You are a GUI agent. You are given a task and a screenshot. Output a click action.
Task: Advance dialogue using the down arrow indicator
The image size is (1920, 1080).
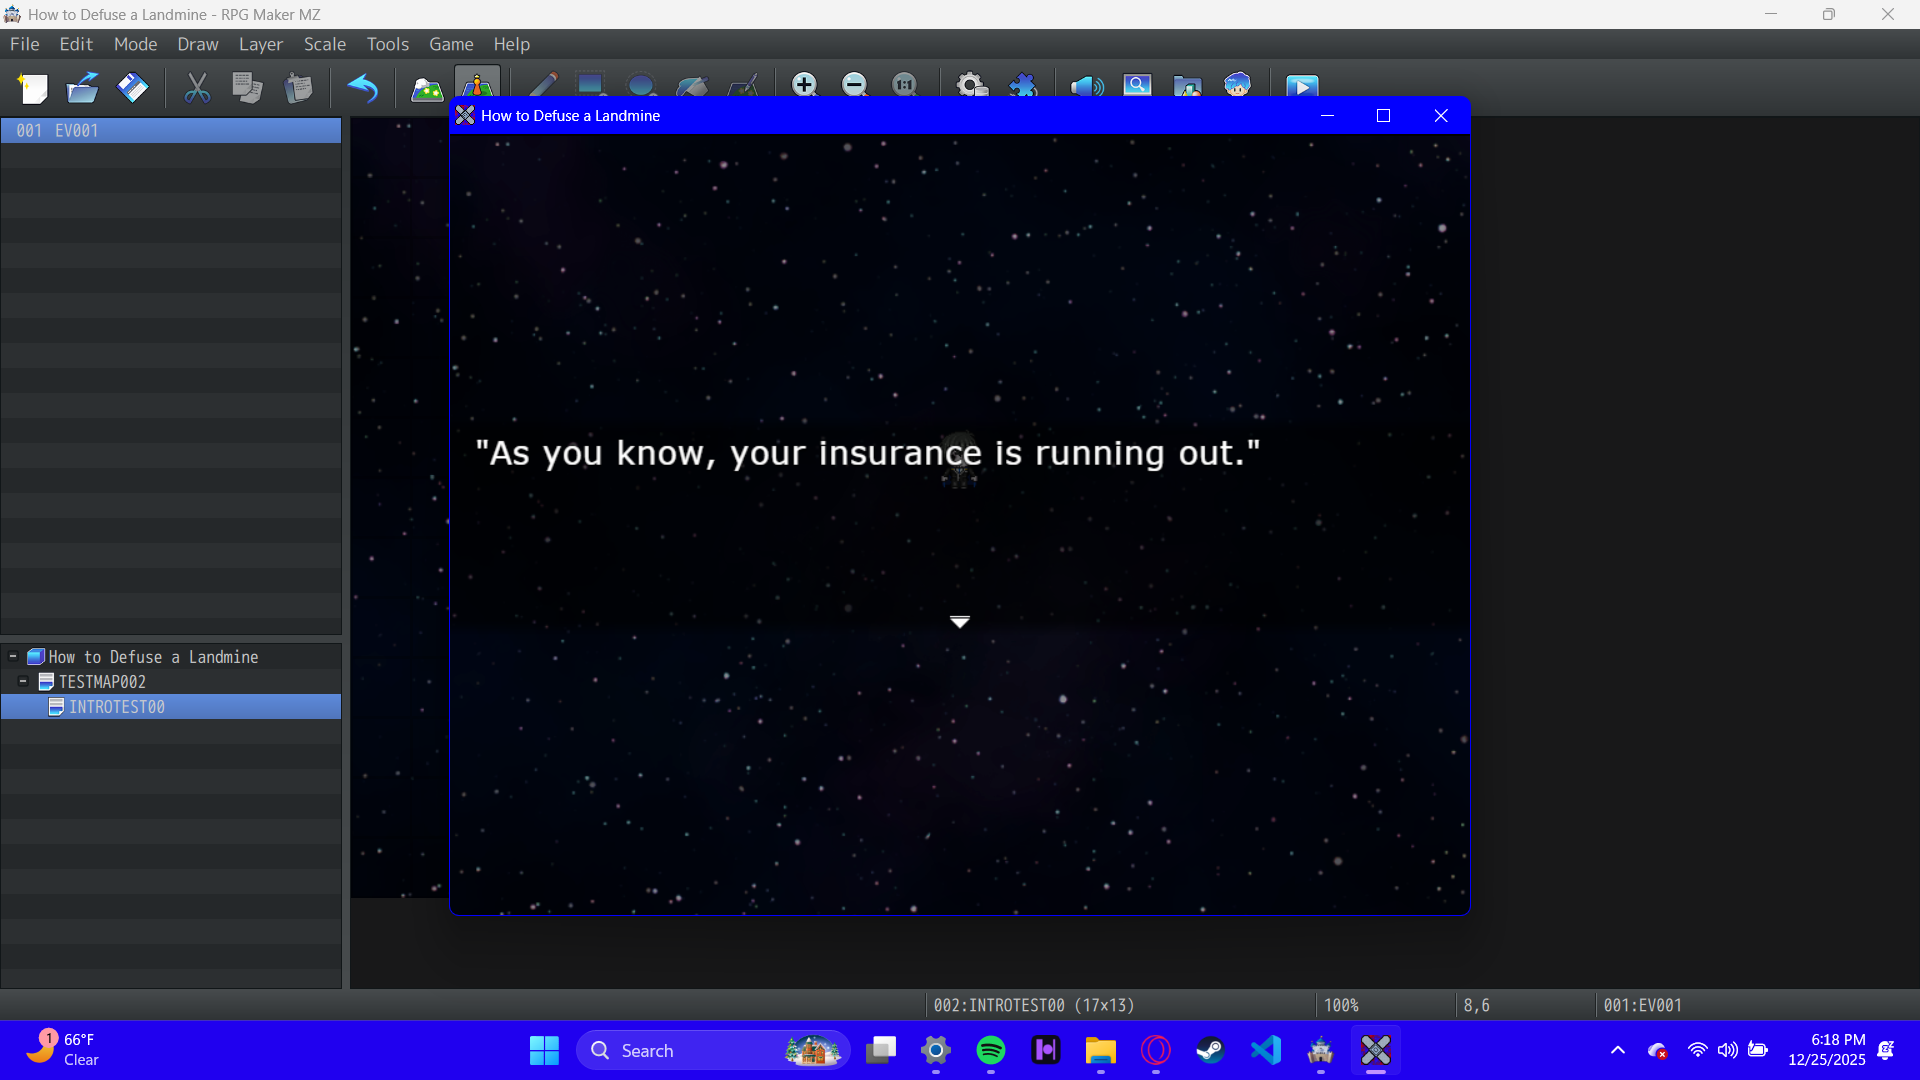pos(959,622)
